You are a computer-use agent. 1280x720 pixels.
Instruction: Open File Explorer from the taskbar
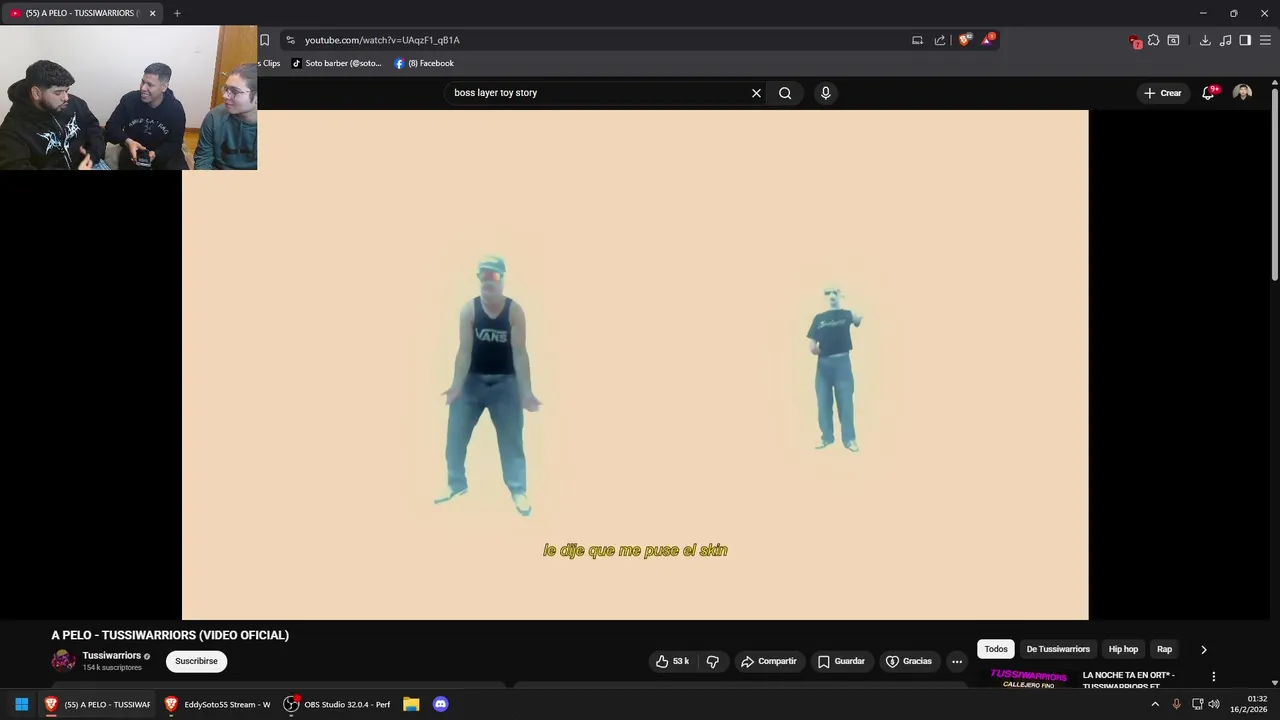point(411,704)
